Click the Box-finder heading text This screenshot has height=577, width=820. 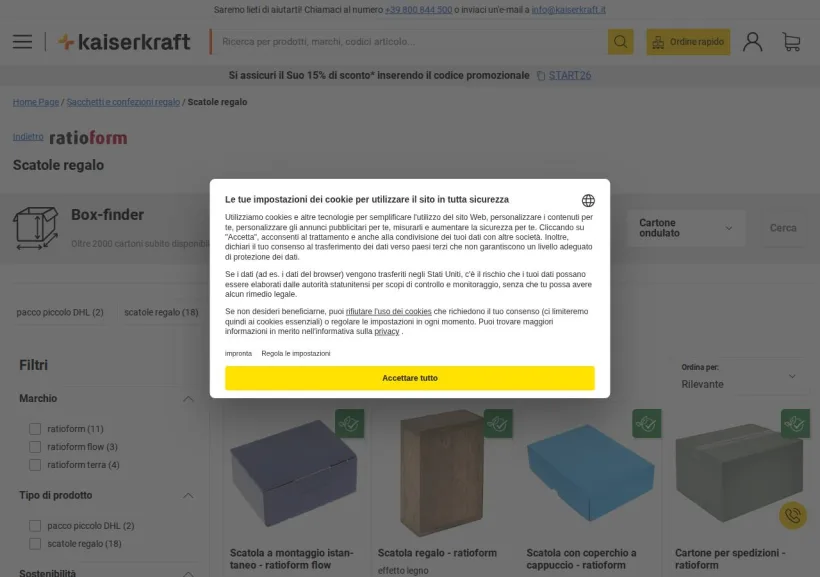pos(107,215)
